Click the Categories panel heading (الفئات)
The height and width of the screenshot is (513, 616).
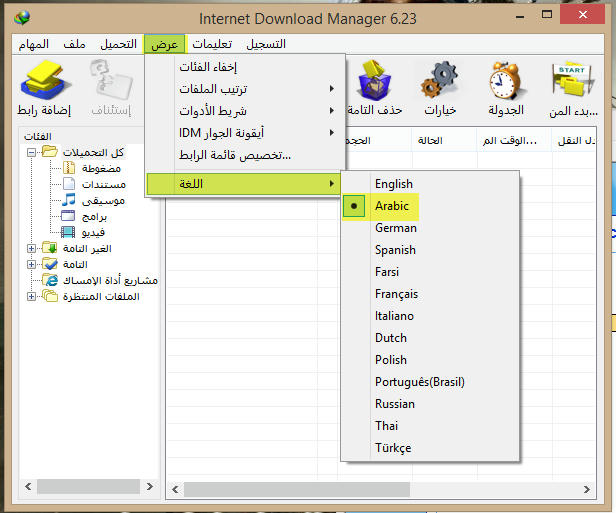[38, 136]
